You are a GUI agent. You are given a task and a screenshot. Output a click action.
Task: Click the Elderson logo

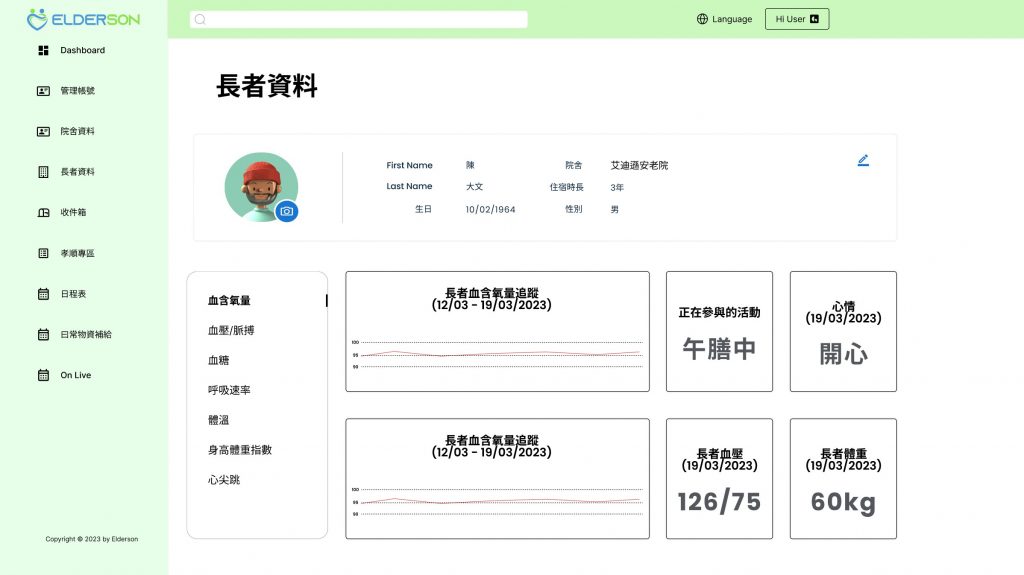(83, 19)
